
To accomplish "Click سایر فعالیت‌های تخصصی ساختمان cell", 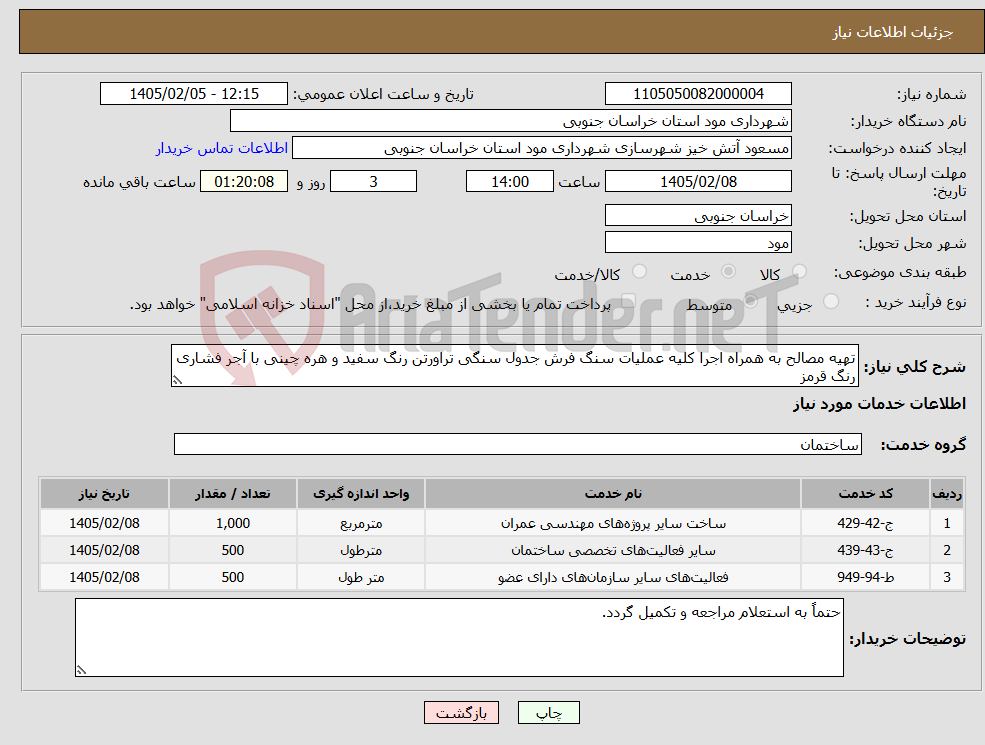I will [612, 550].
